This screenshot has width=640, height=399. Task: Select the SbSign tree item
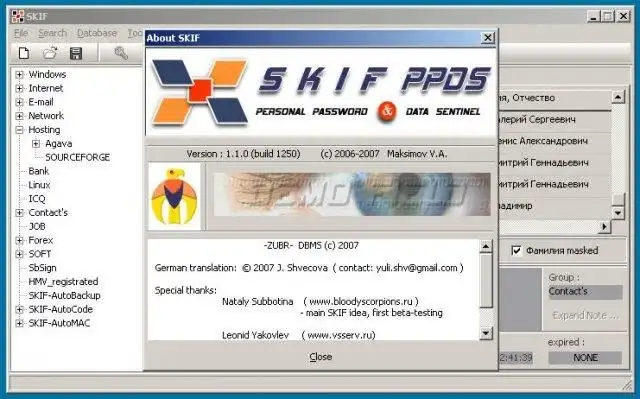(x=42, y=268)
